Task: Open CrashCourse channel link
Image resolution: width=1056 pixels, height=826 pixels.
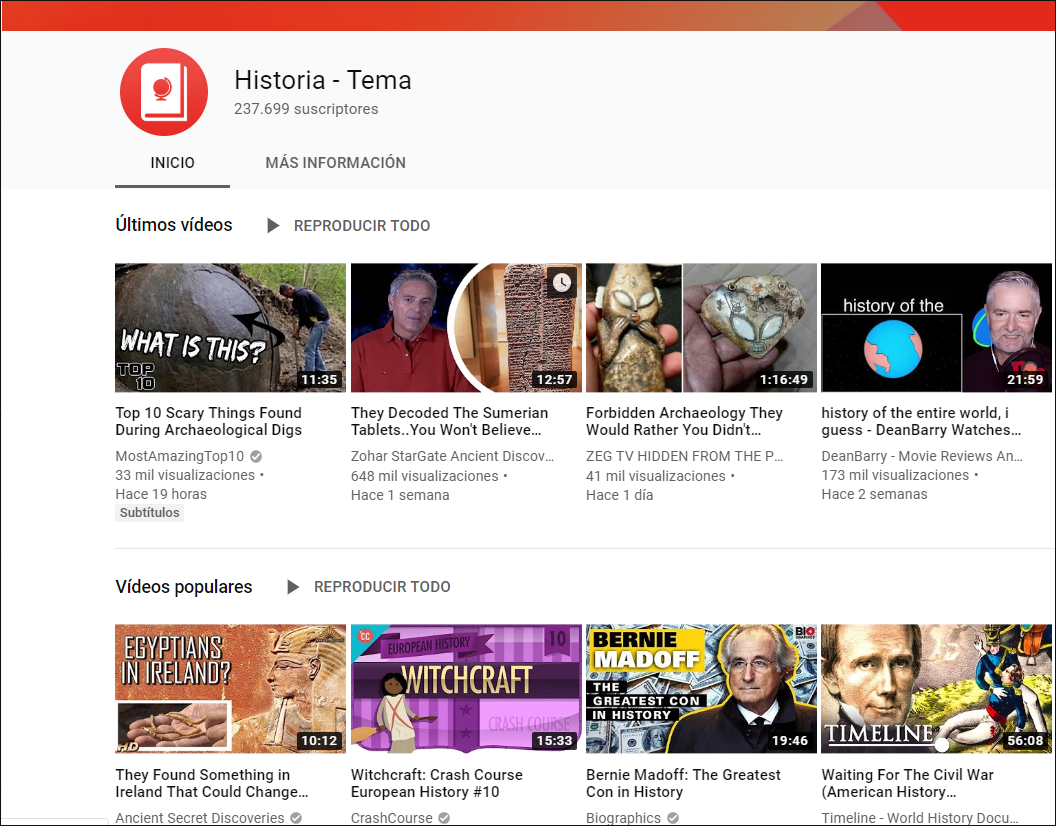Action: [392, 818]
